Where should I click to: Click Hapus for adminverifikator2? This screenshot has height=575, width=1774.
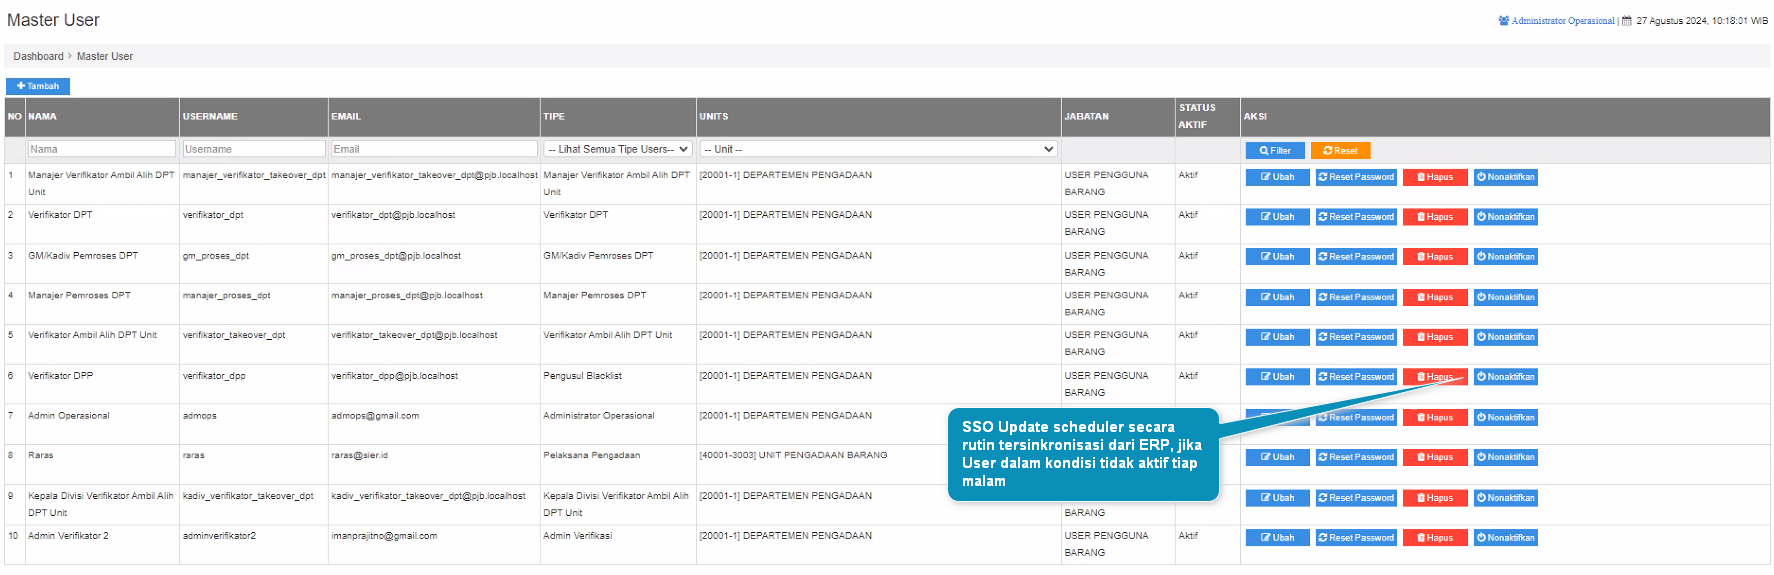(x=1435, y=538)
